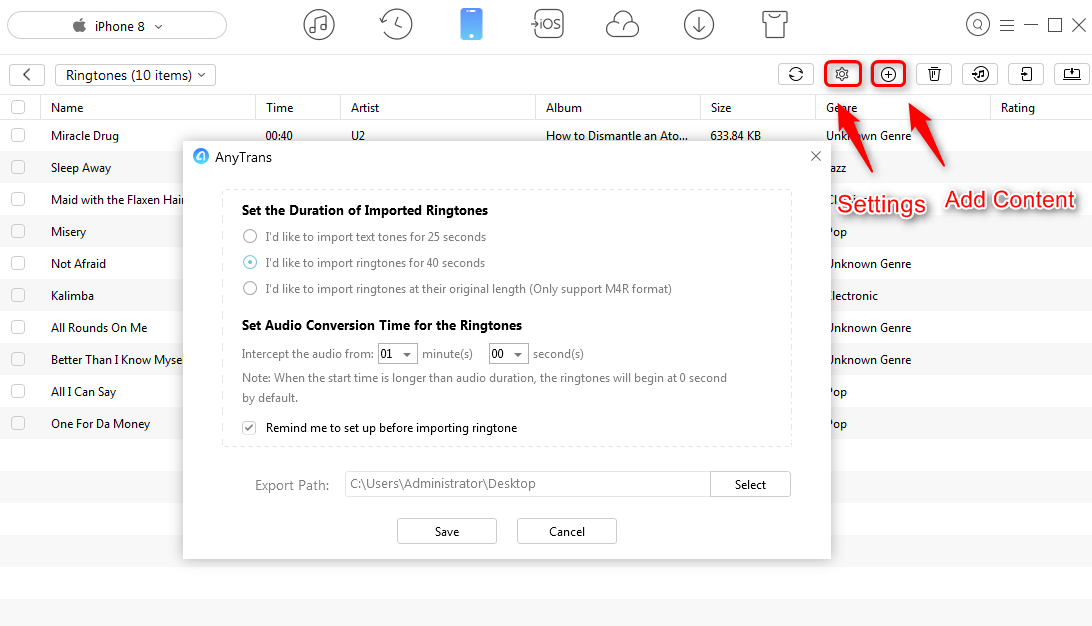Open the iCloud Manager cloud icon
Screen dimensions: 1092x626
tap(622, 26)
